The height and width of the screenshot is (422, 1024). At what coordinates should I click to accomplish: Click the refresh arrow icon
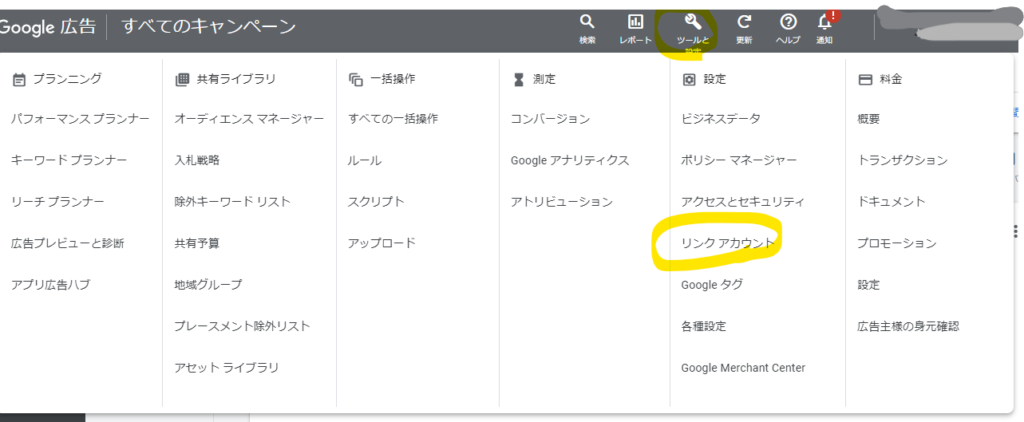coord(744,22)
